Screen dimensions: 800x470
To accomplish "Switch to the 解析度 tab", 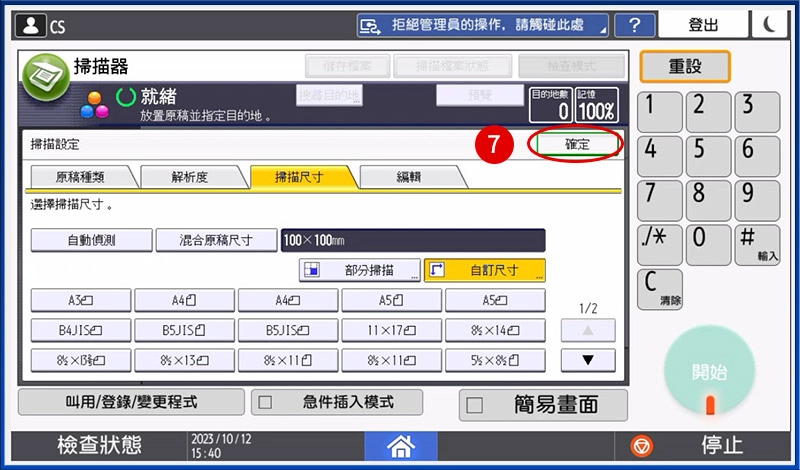I will pos(188,177).
